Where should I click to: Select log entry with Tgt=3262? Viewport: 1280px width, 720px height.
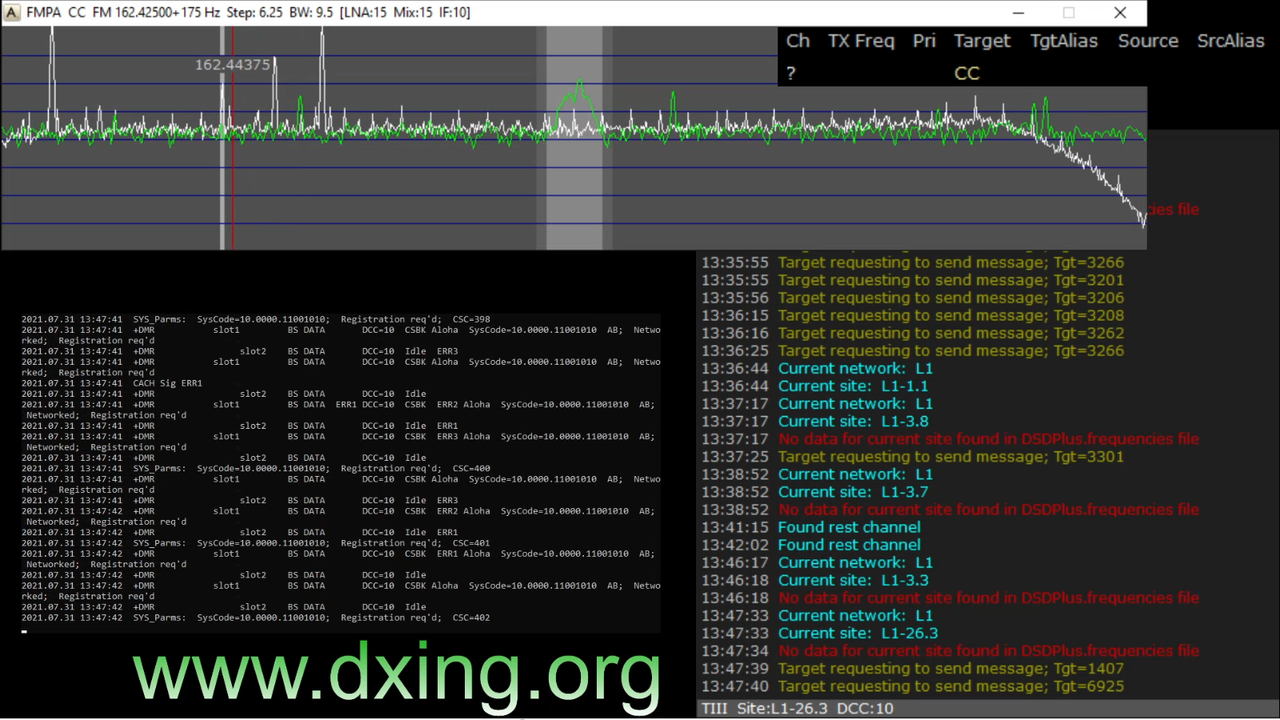point(912,333)
